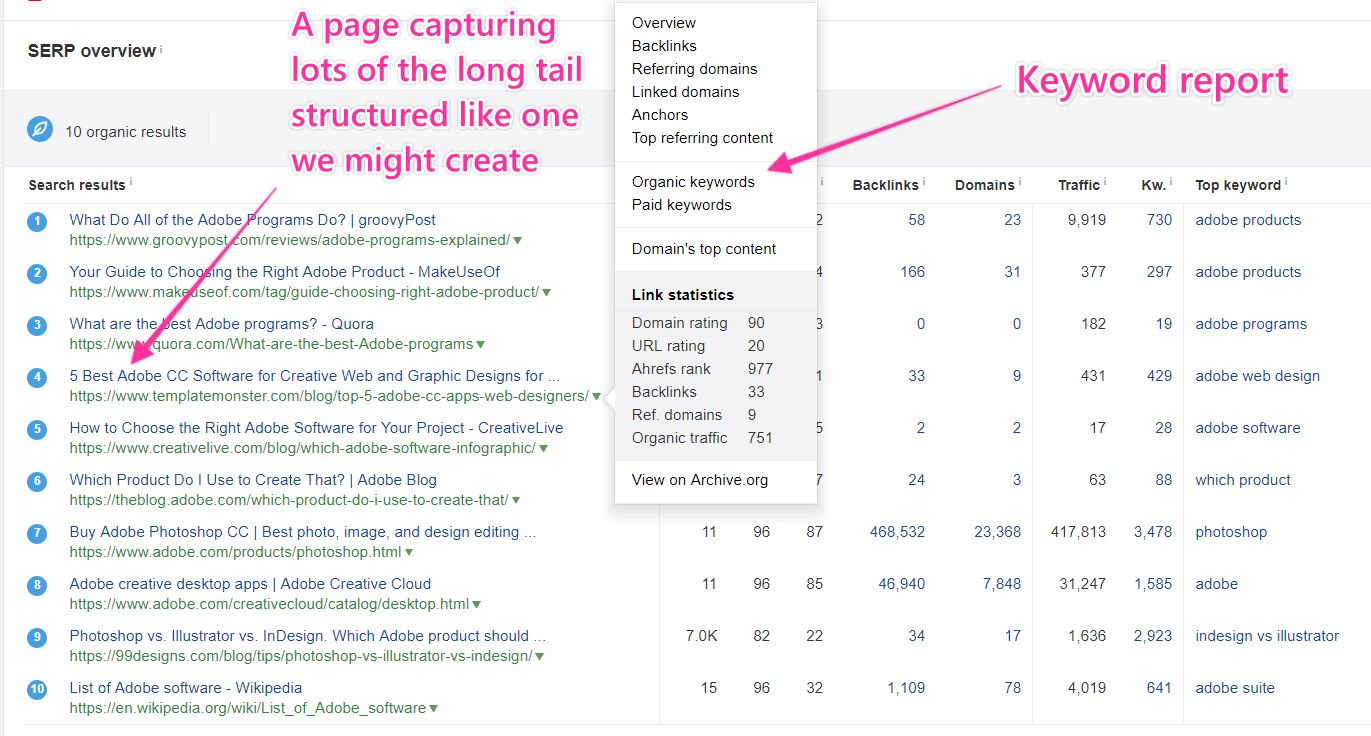Choose Overview in the popup menu
The width and height of the screenshot is (1371, 736).
coord(664,23)
